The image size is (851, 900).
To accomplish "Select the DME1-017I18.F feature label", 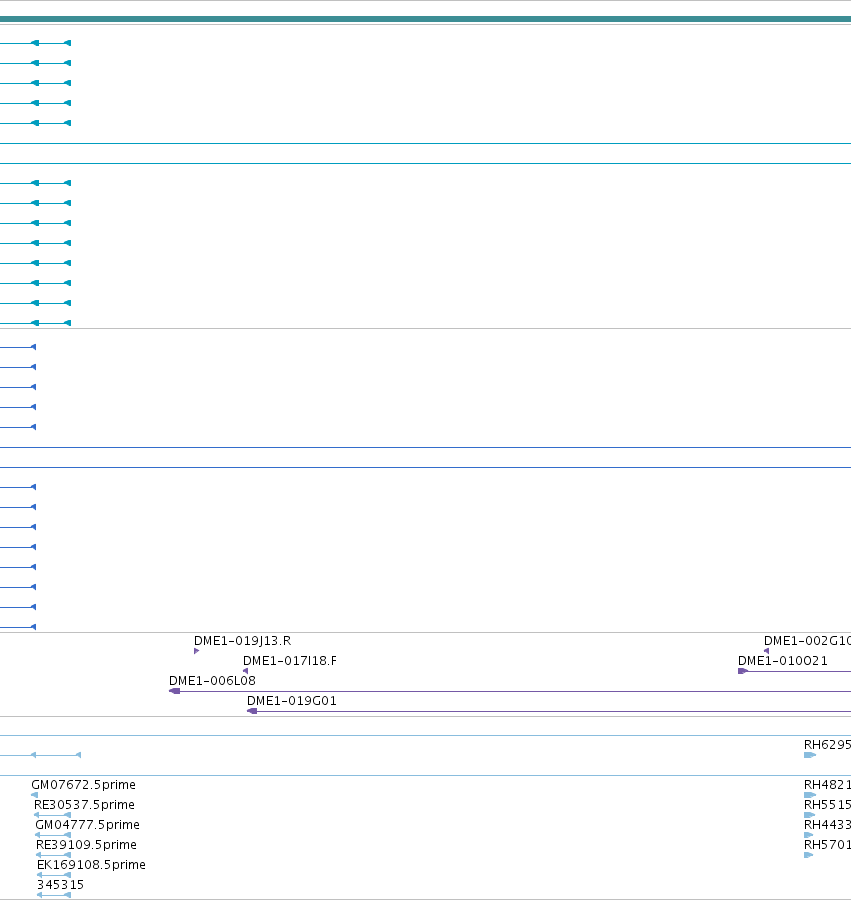I will tap(290, 661).
